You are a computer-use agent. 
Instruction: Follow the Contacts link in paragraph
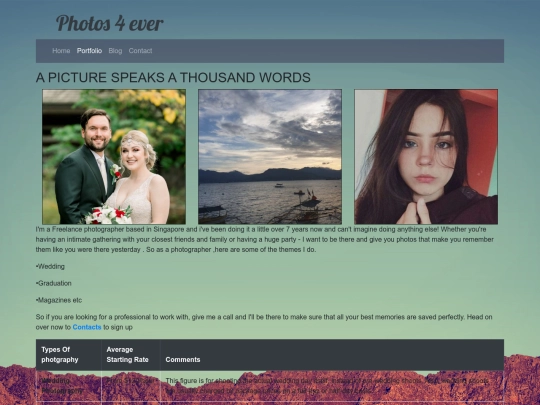87,327
